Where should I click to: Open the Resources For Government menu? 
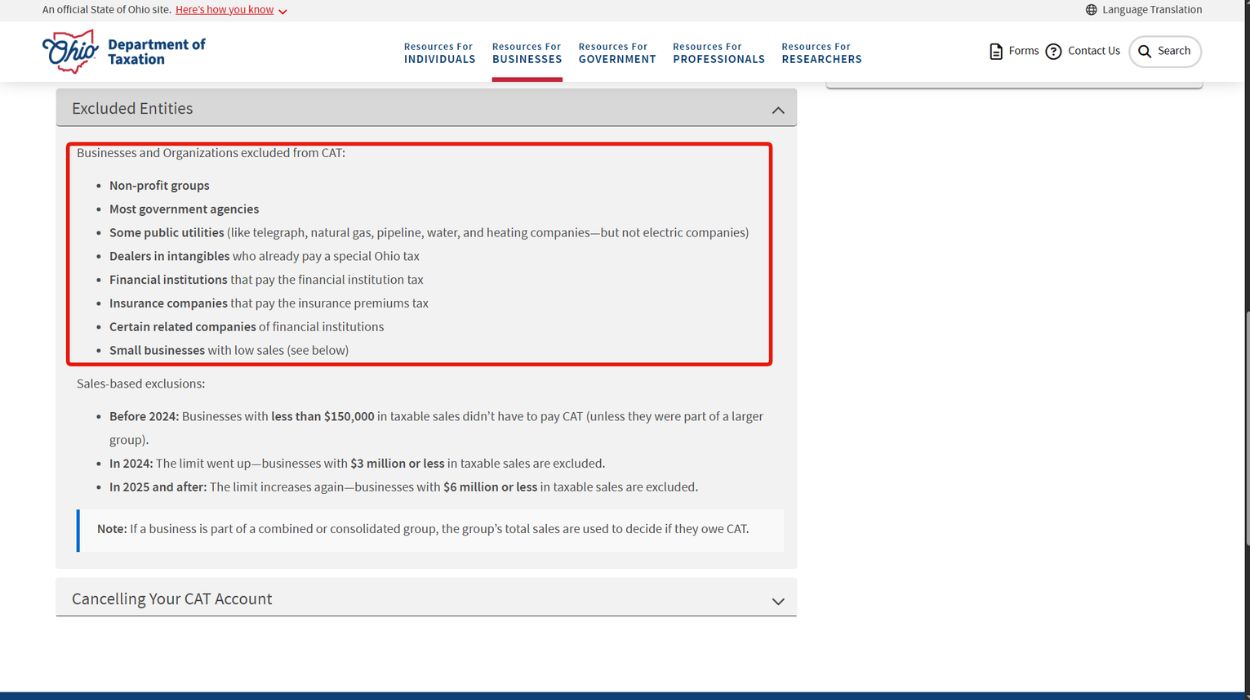point(617,52)
